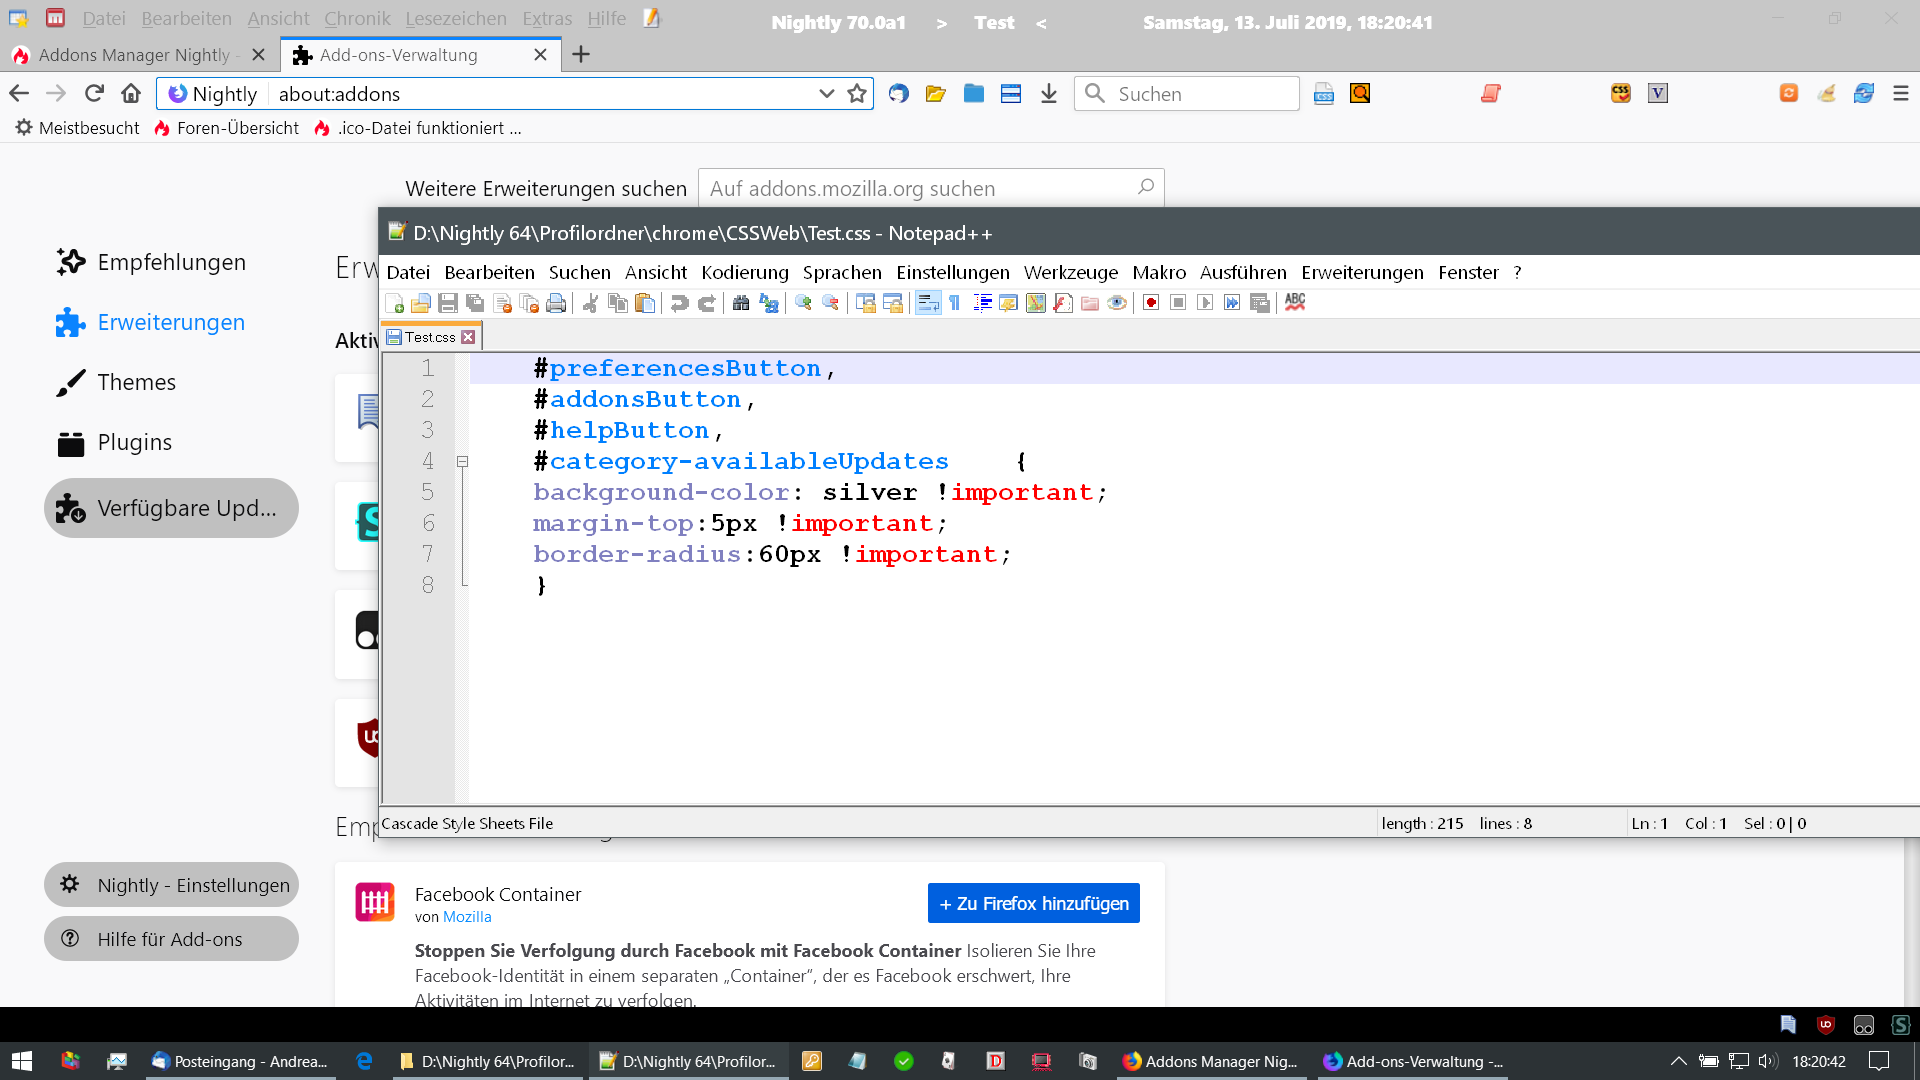Click the Firefox downloads arrow icon
Viewport: 1920px width, 1080px height.
(1048, 94)
